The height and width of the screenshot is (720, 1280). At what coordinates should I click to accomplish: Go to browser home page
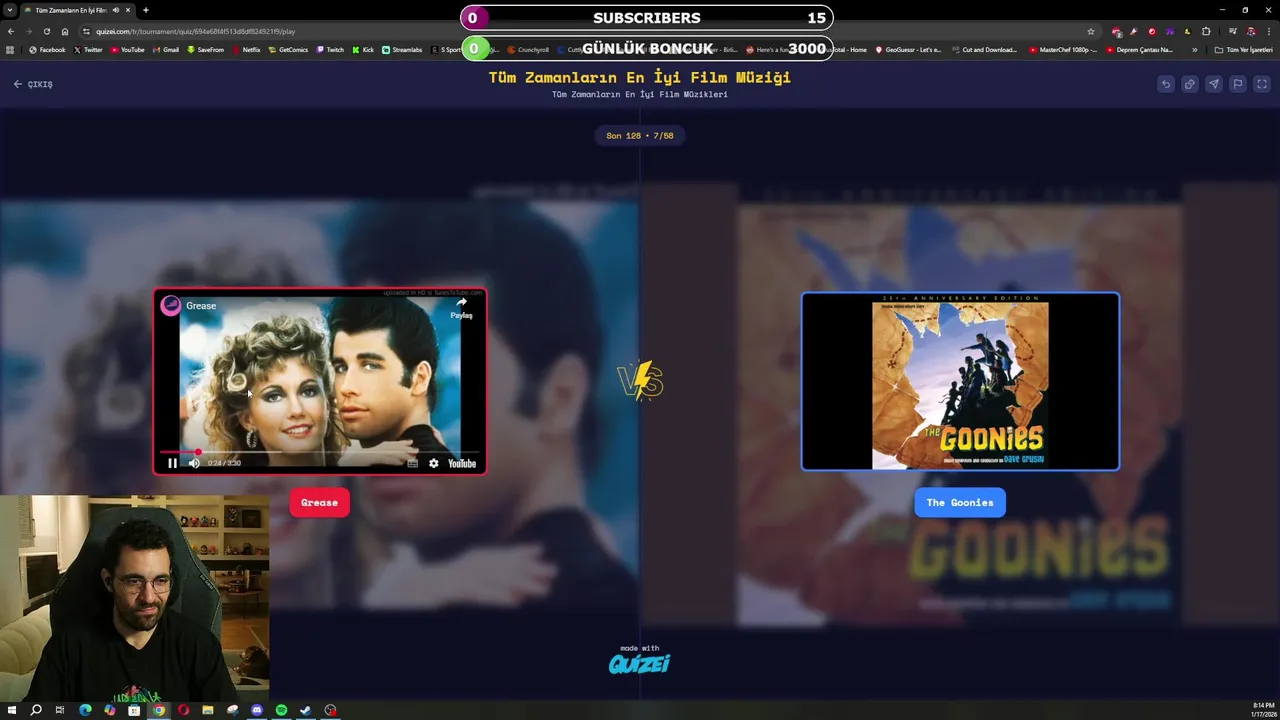65,31
